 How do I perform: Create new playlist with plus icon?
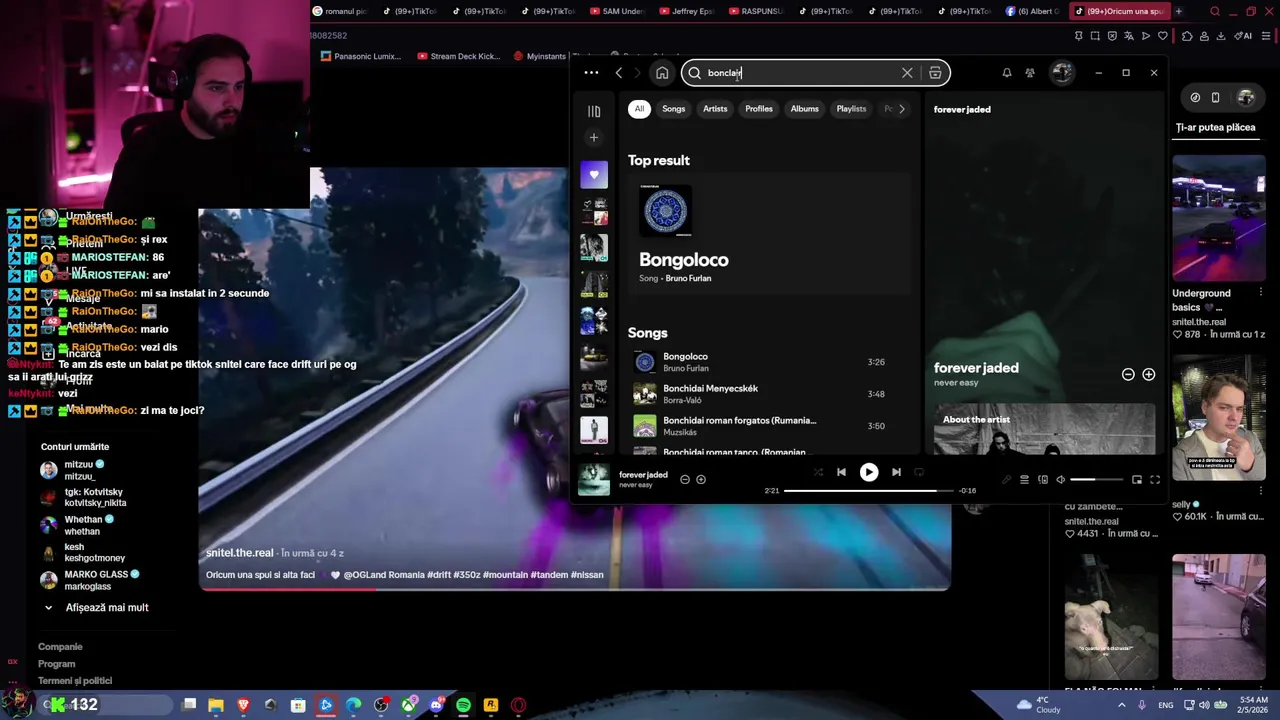point(594,137)
